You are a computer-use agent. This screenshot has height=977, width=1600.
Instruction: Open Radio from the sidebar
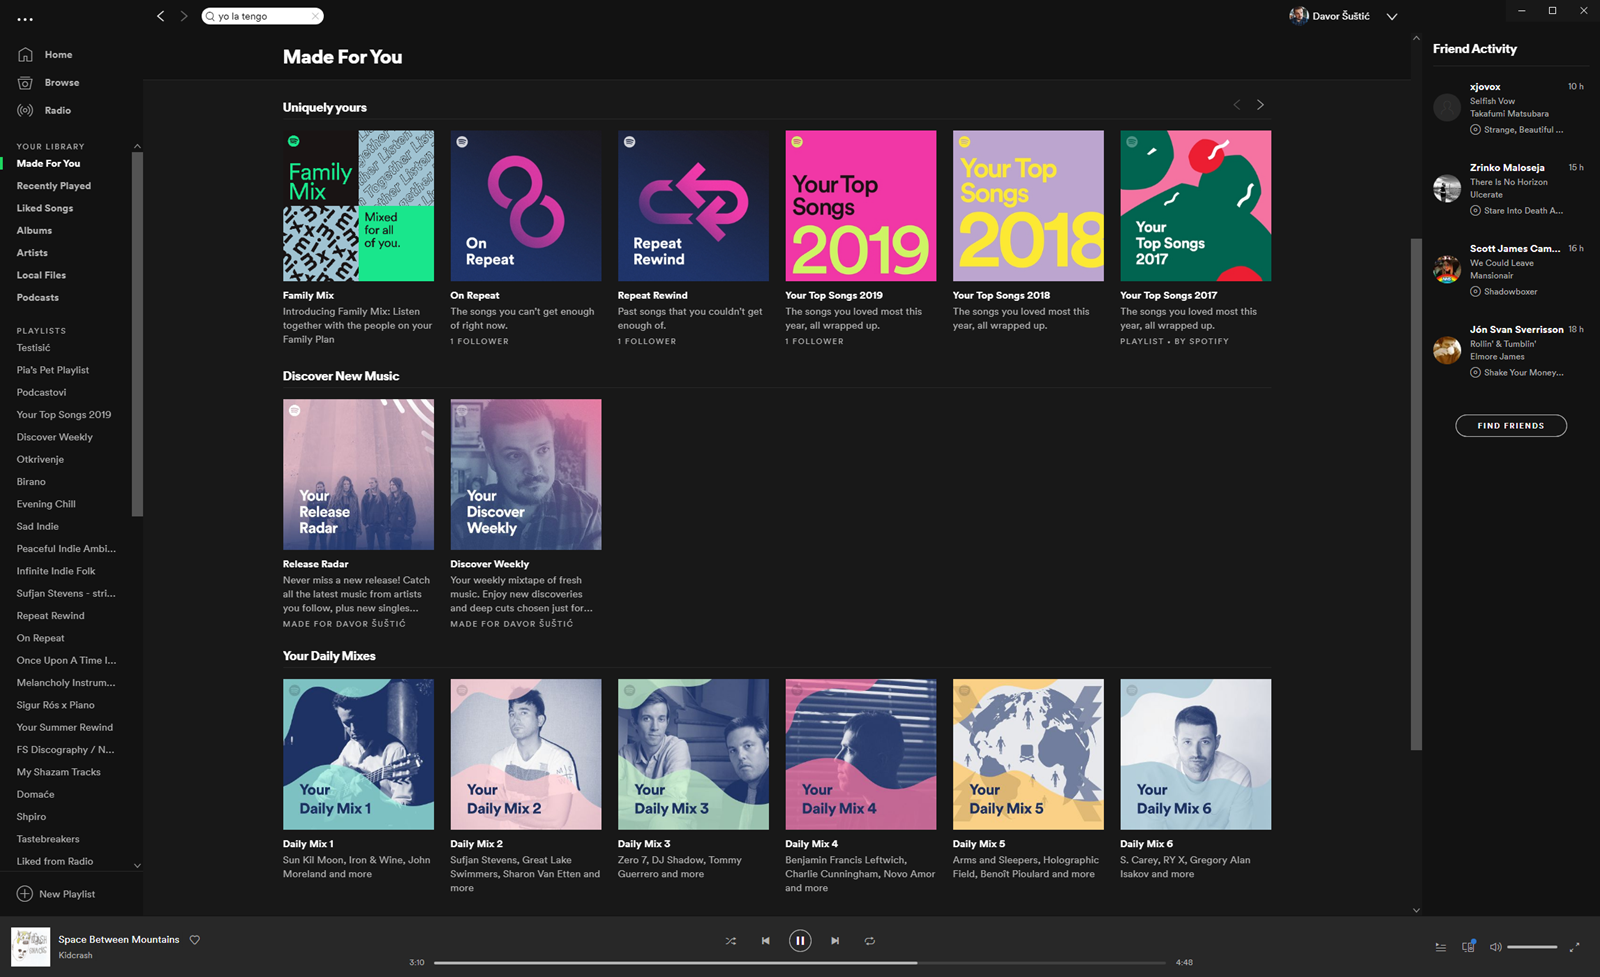[57, 110]
